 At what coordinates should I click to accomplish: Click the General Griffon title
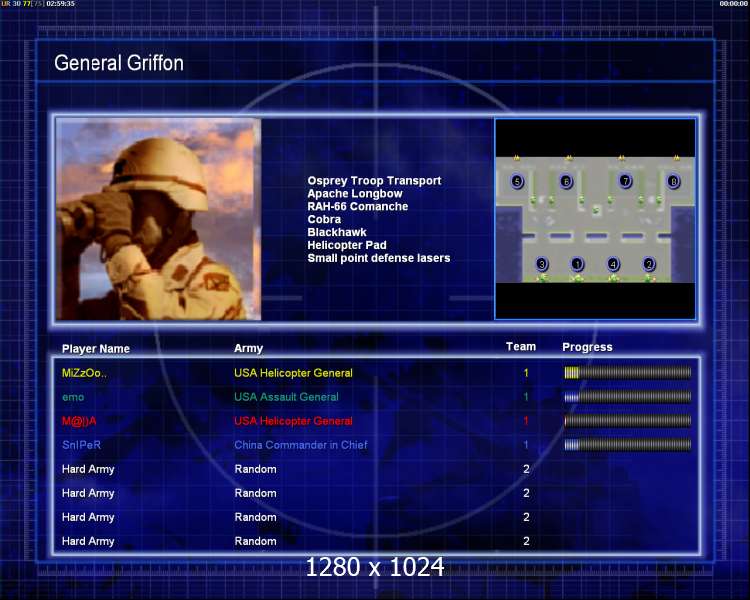119,63
